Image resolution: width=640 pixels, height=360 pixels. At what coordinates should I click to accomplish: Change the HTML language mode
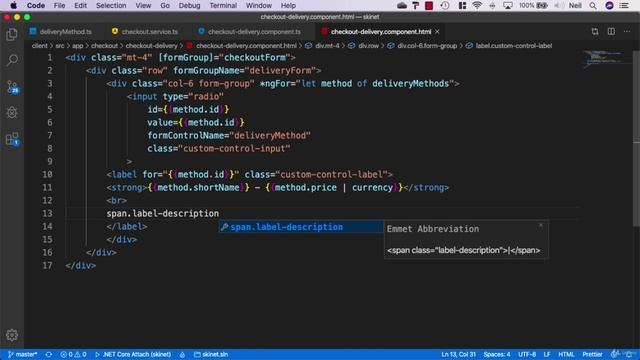[566, 354]
